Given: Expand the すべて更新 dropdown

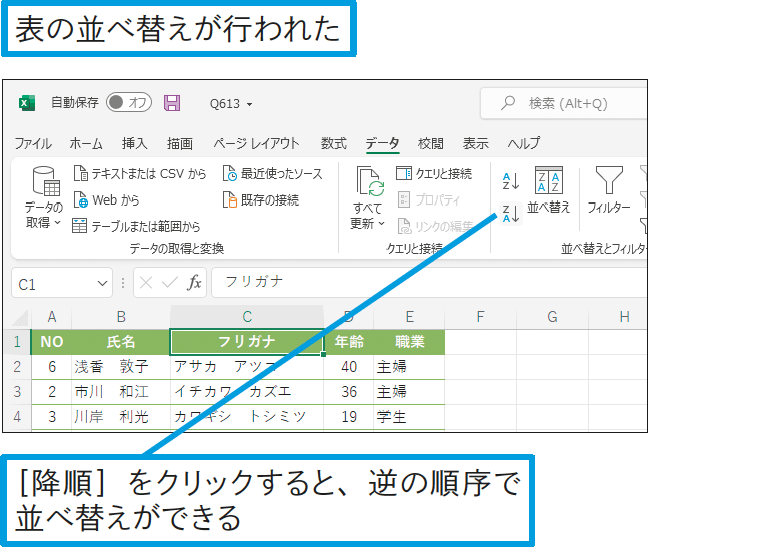Looking at the screenshot, I should pos(368,198).
